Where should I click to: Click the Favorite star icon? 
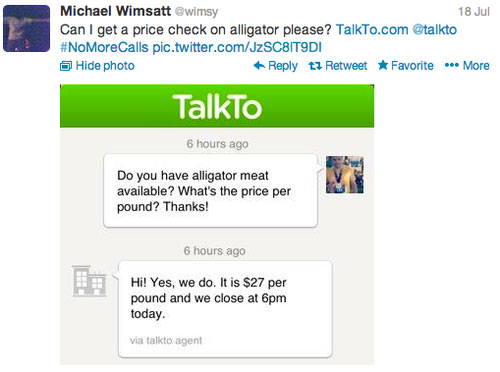tap(383, 65)
